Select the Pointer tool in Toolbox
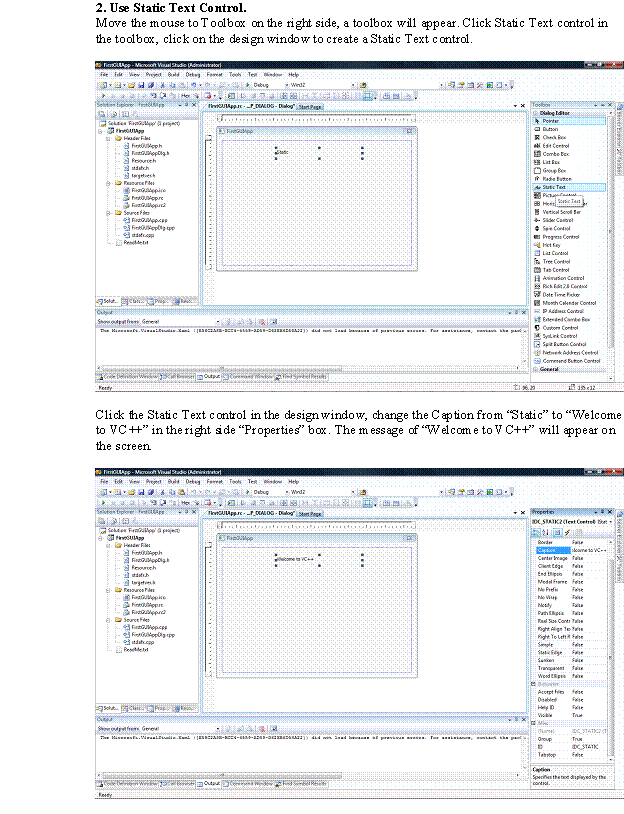This screenshot has width=624, height=814. click(x=569, y=121)
